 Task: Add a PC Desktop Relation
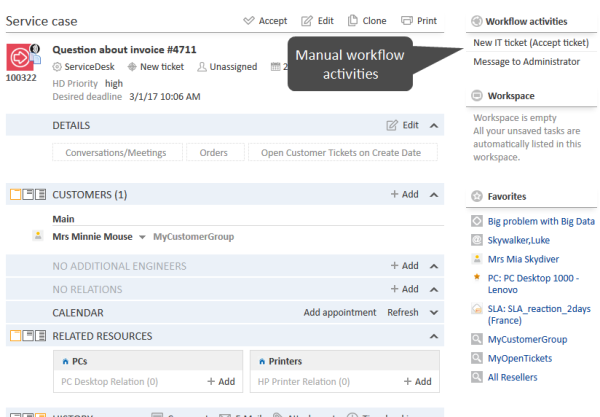(221, 382)
